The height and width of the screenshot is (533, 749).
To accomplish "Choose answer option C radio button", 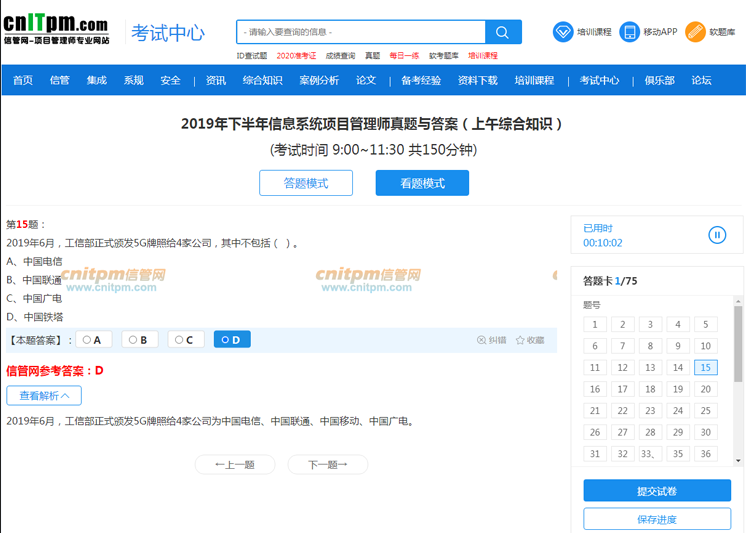I will 179,340.
